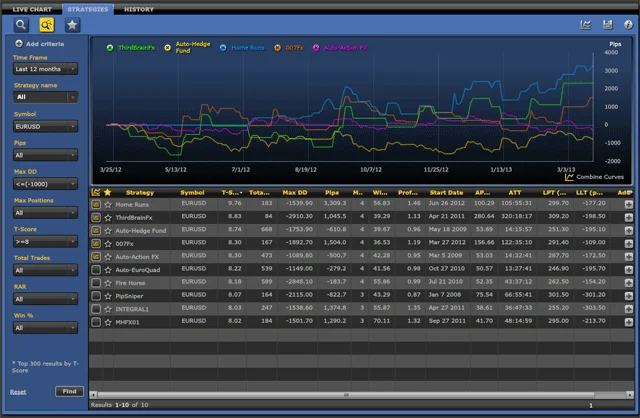Viewport: 640px width, 418px height.
Task: Uncheck 007Fx chart checkbox
Action: [96, 244]
